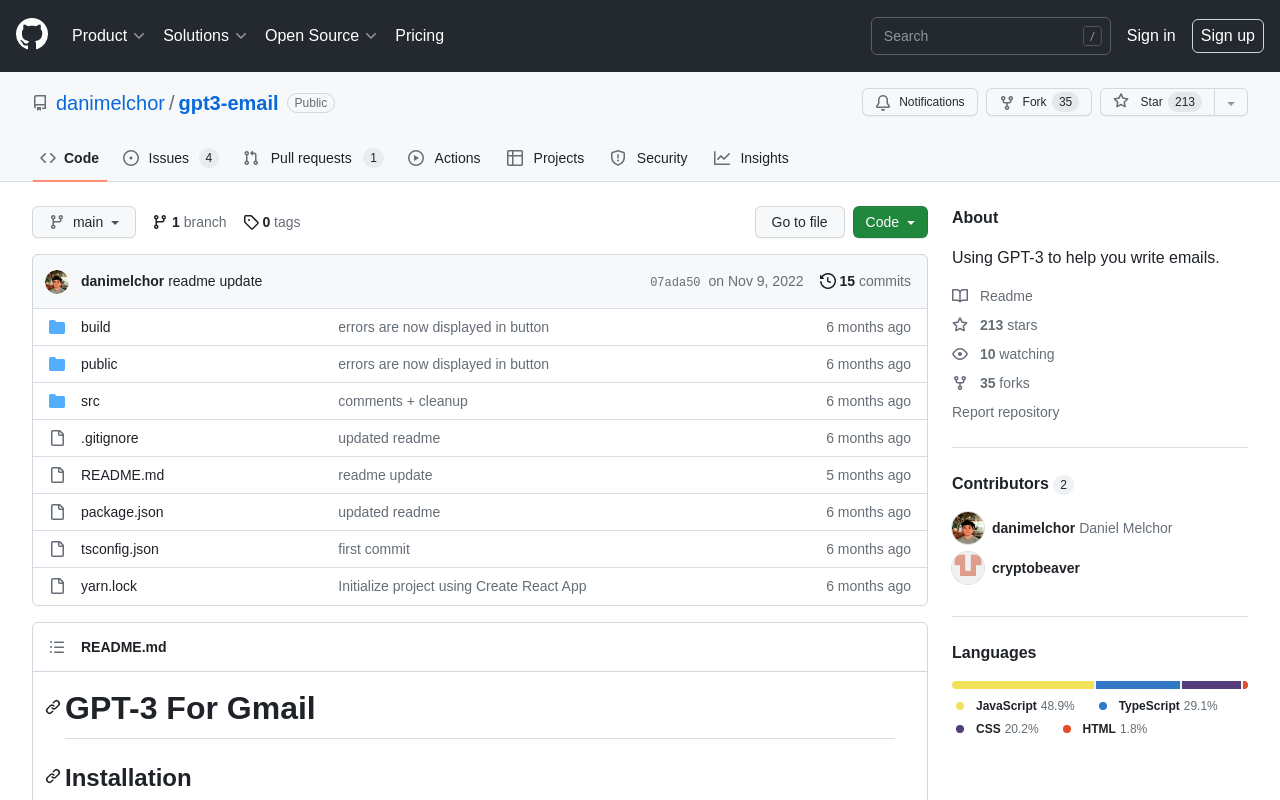Switch to the Pull requests tab

pyautogui.click(x=313, y=158)
